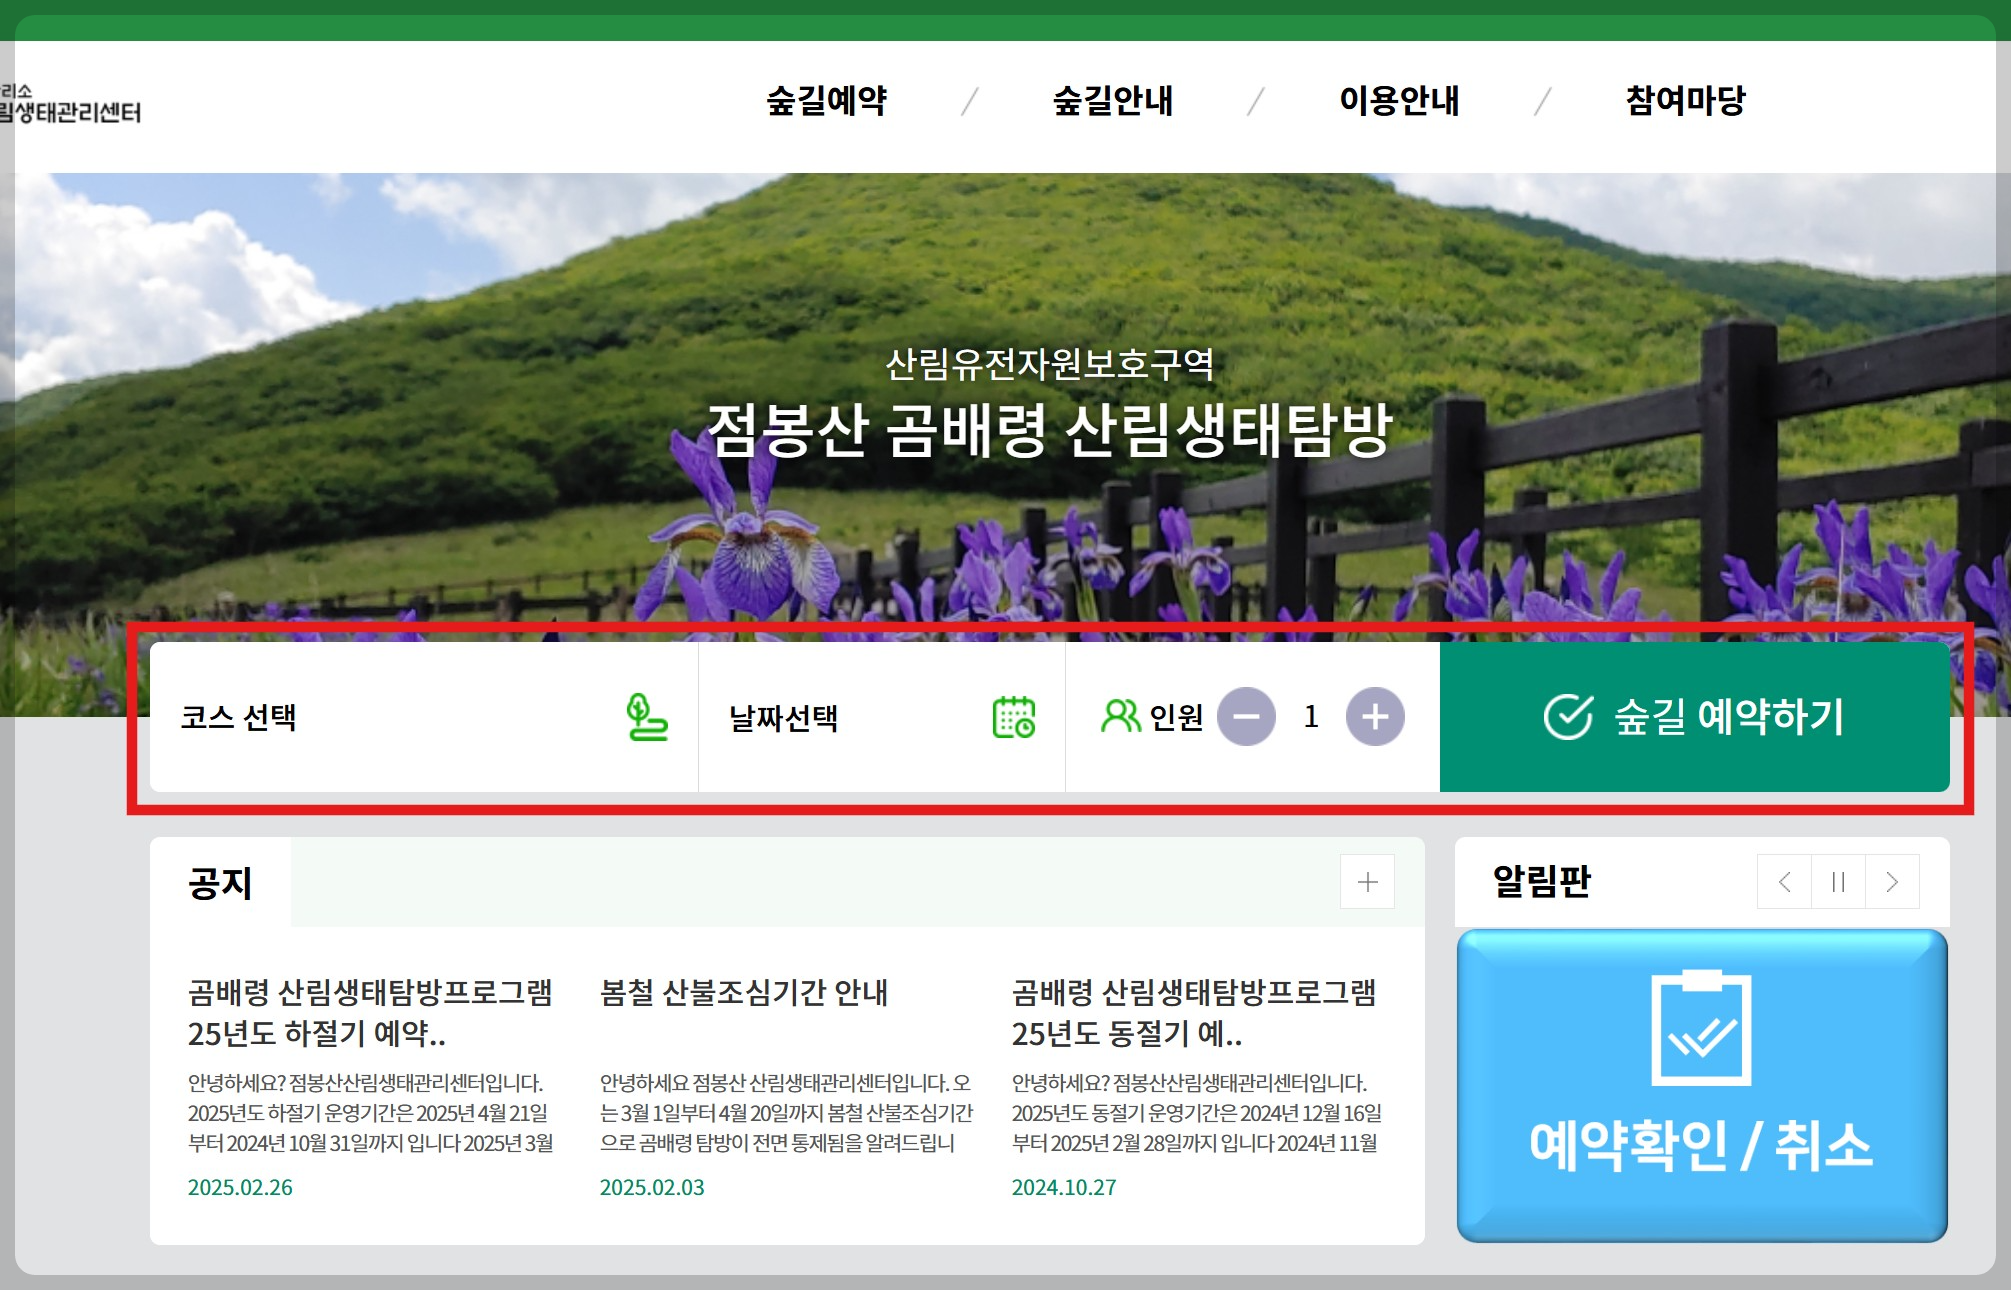
Task: Open the calendar date picker icon
Action: 1013,717
